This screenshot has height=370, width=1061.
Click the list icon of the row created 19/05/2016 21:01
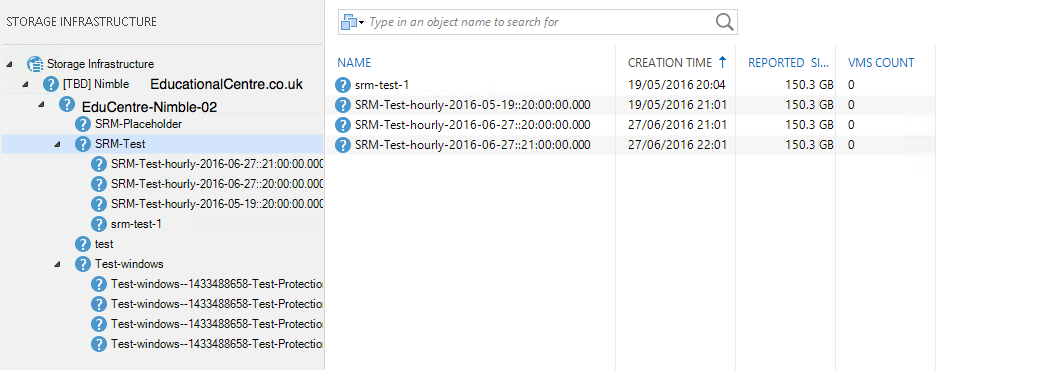tap(344, 105)
